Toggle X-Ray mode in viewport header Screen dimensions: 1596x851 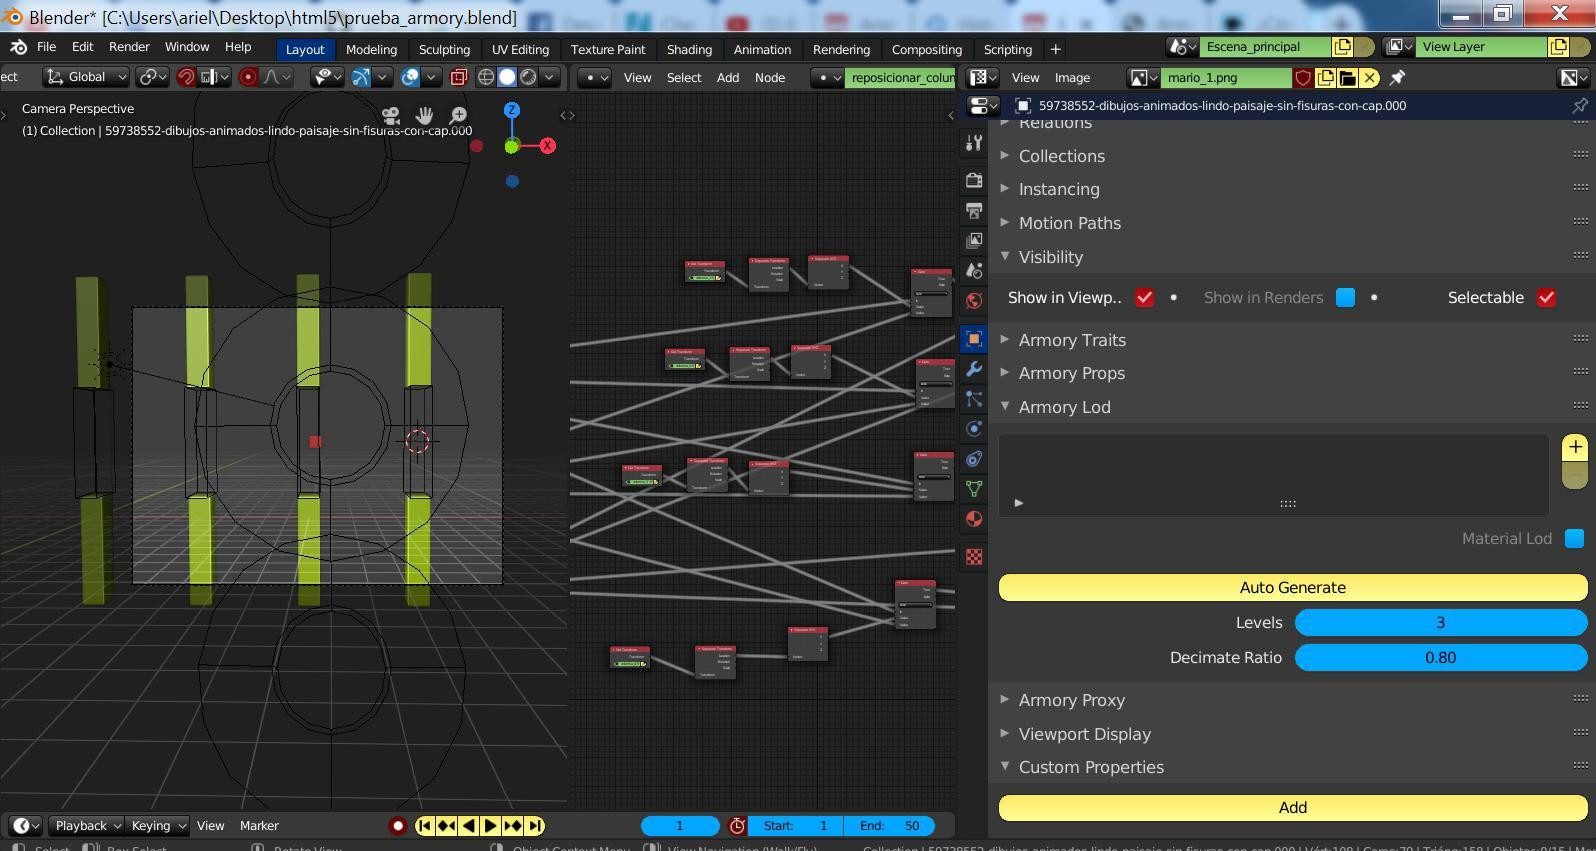pyautogui.click(x=459, y=77)
